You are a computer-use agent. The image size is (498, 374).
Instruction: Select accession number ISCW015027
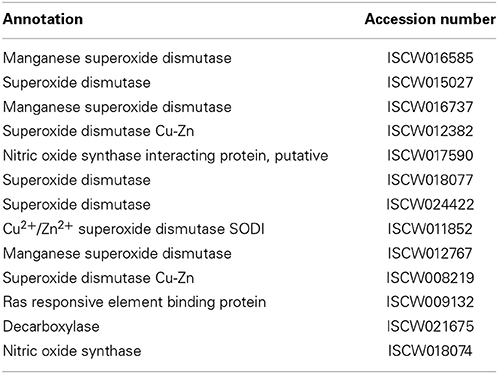(430, 83)
